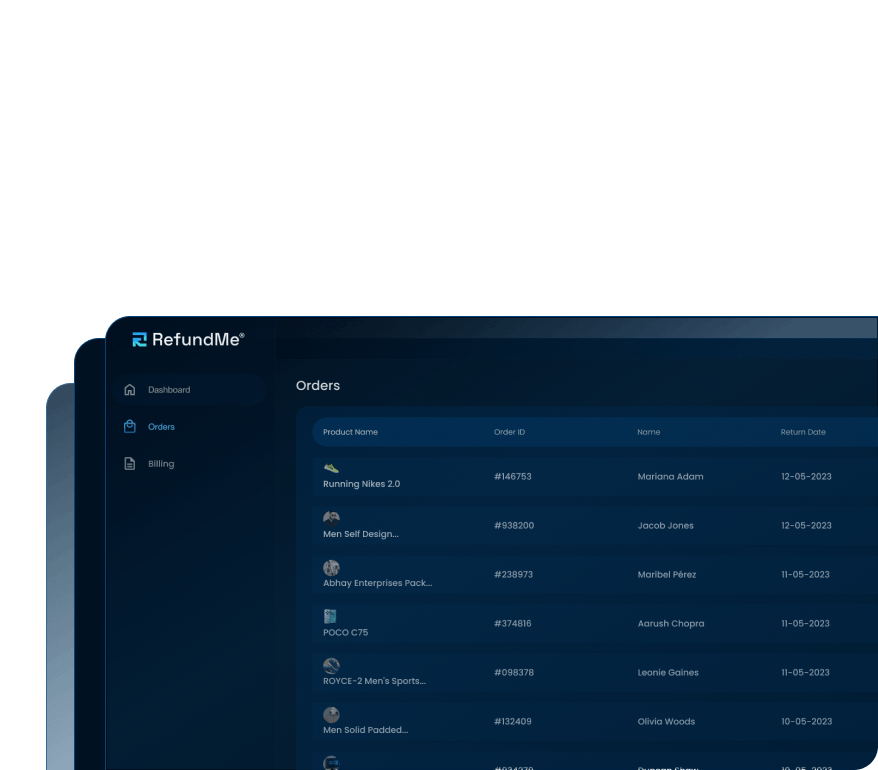Click Leonie Gaines's return date 11-05-2023
878x770 pixels.
coord(805,673)
